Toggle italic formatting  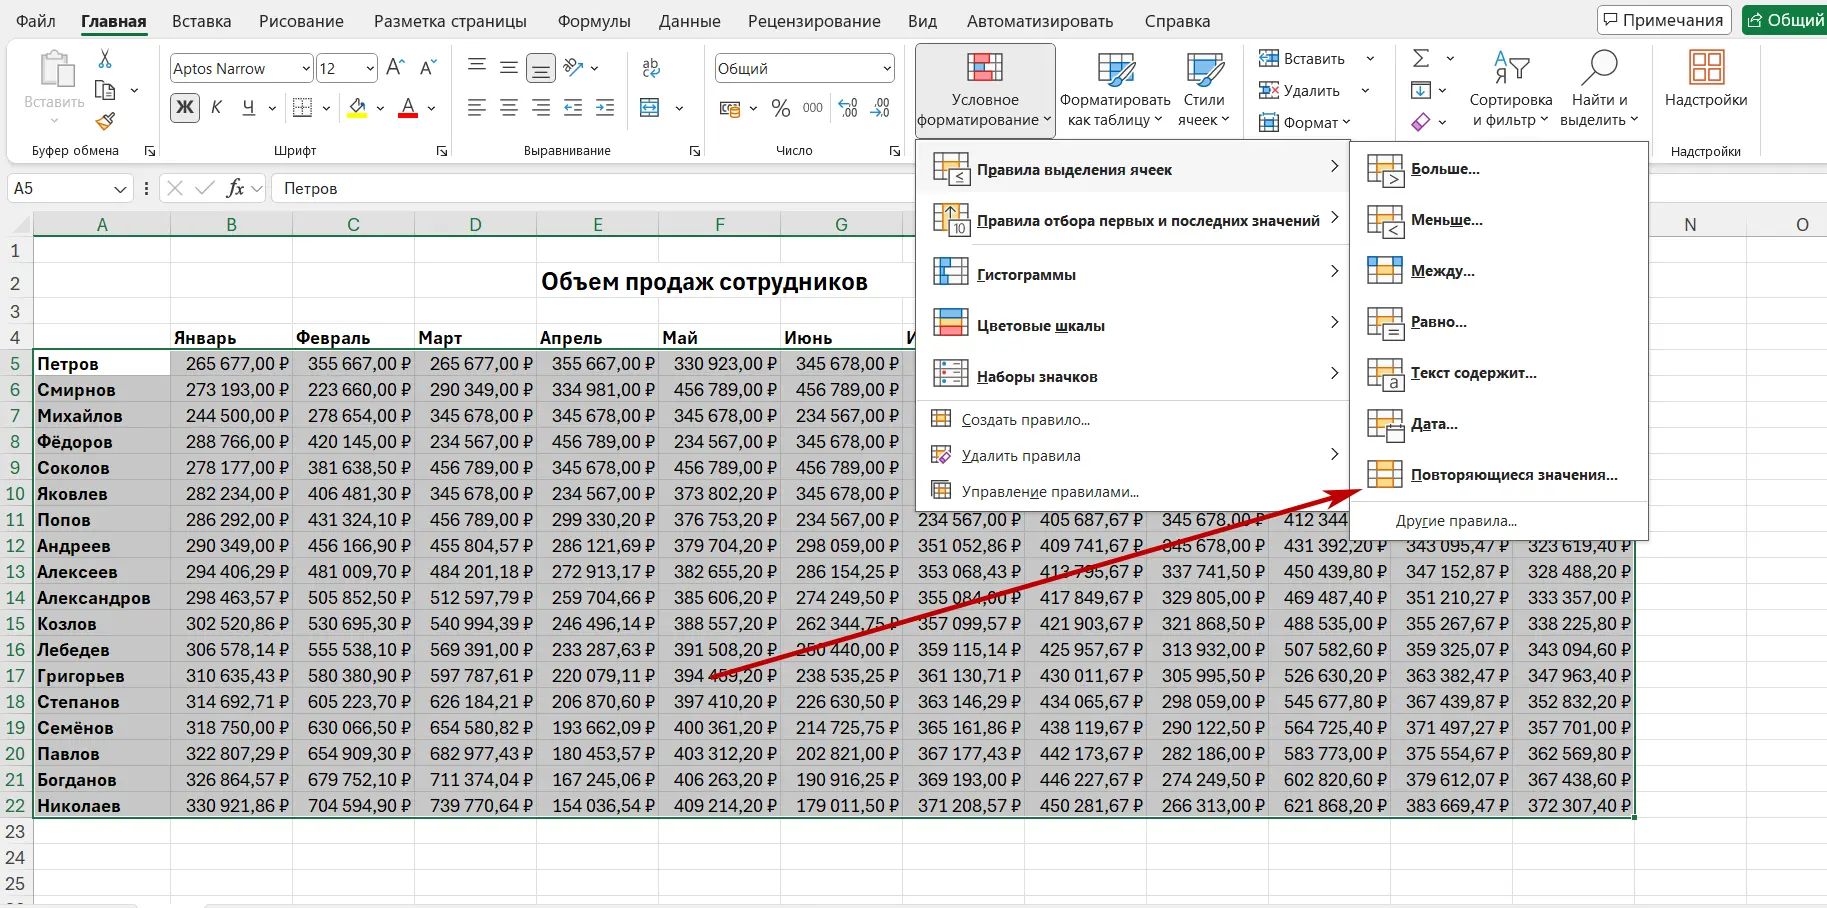pyautogui.click(x=216, y=107)
